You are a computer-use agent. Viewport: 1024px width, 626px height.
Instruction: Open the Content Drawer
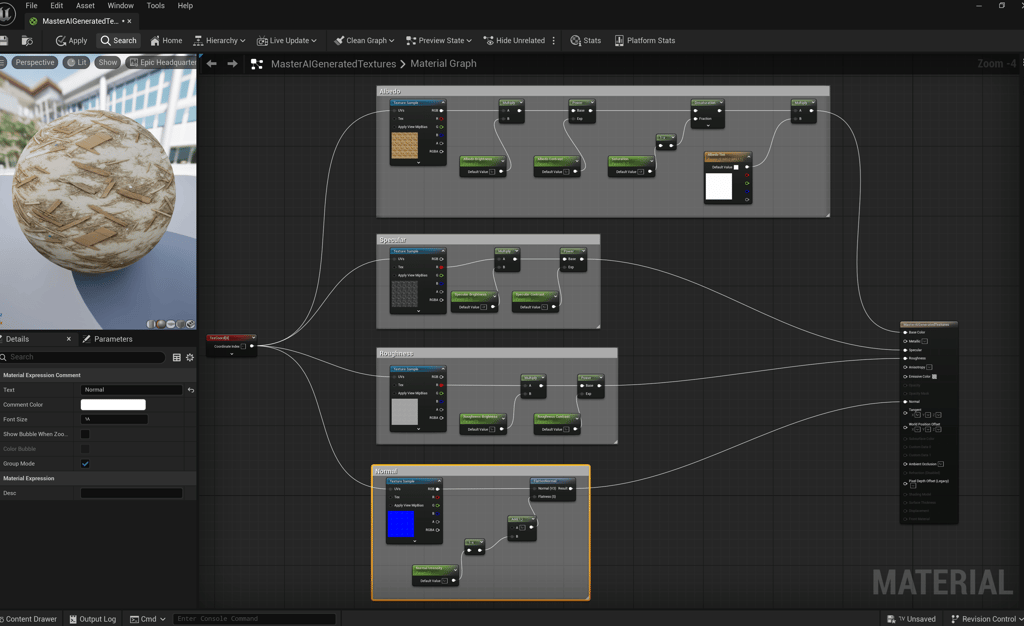pyautogui.click(x=29, y=619)
